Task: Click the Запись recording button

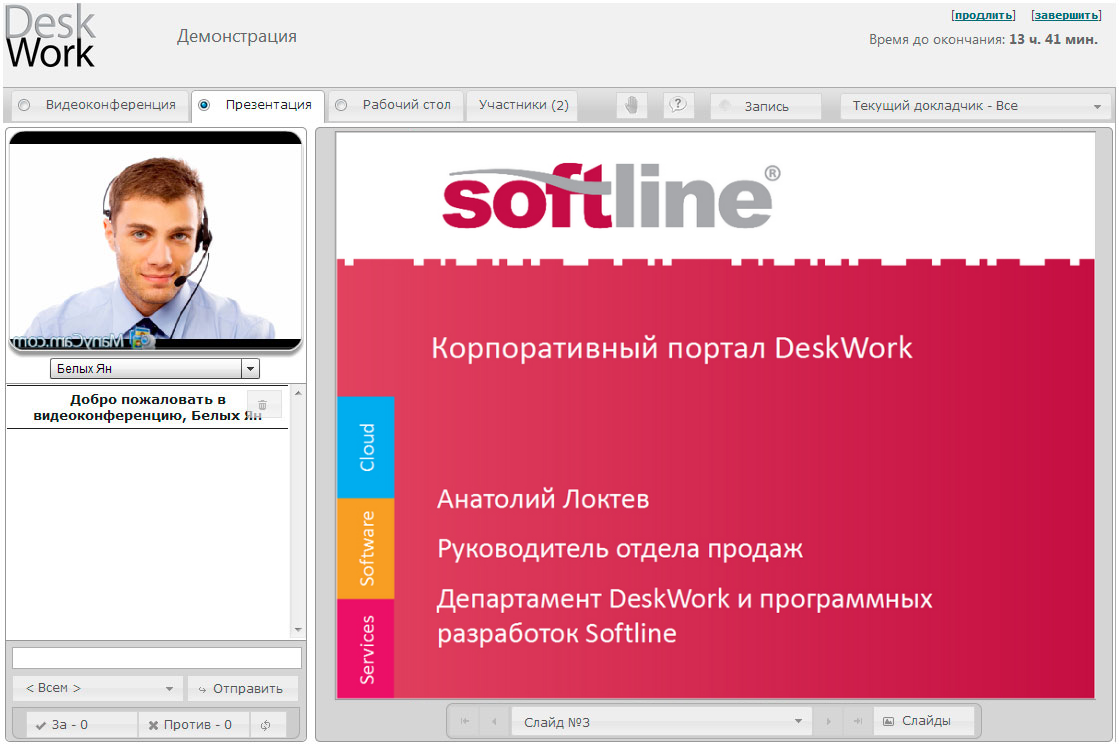Action: coord(766,106)
